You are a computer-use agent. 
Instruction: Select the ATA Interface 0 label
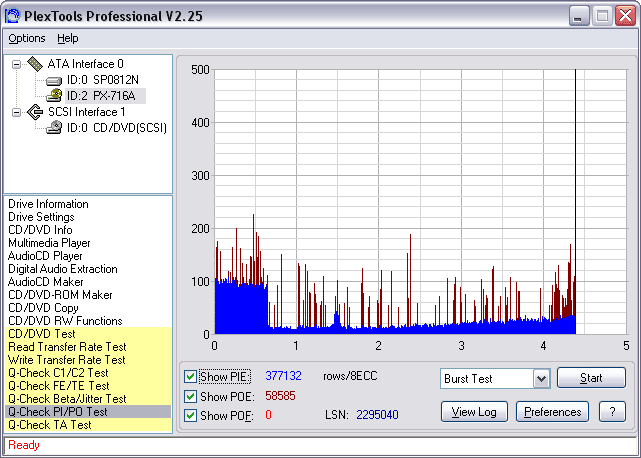coord(85,64)
